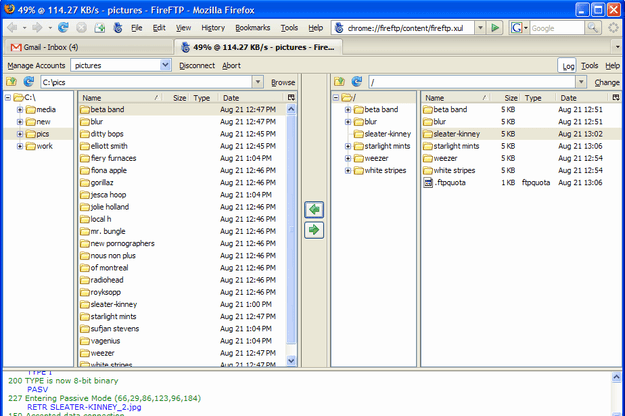This screenshot has height=416, width=625.
Task: Collapse the remote root folder node
Action: [336, 98]
